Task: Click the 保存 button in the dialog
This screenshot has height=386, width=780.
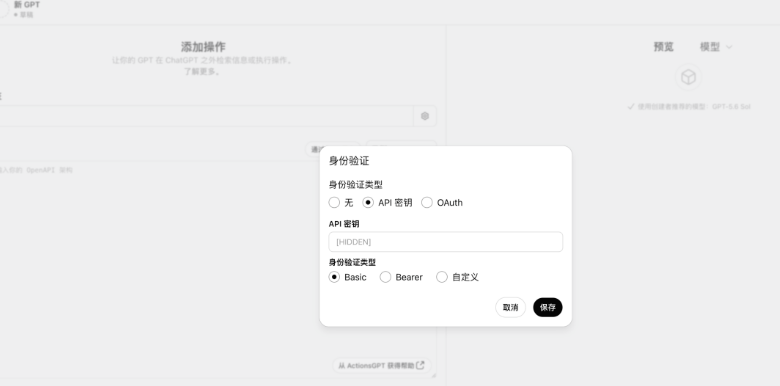Action: 548,307
